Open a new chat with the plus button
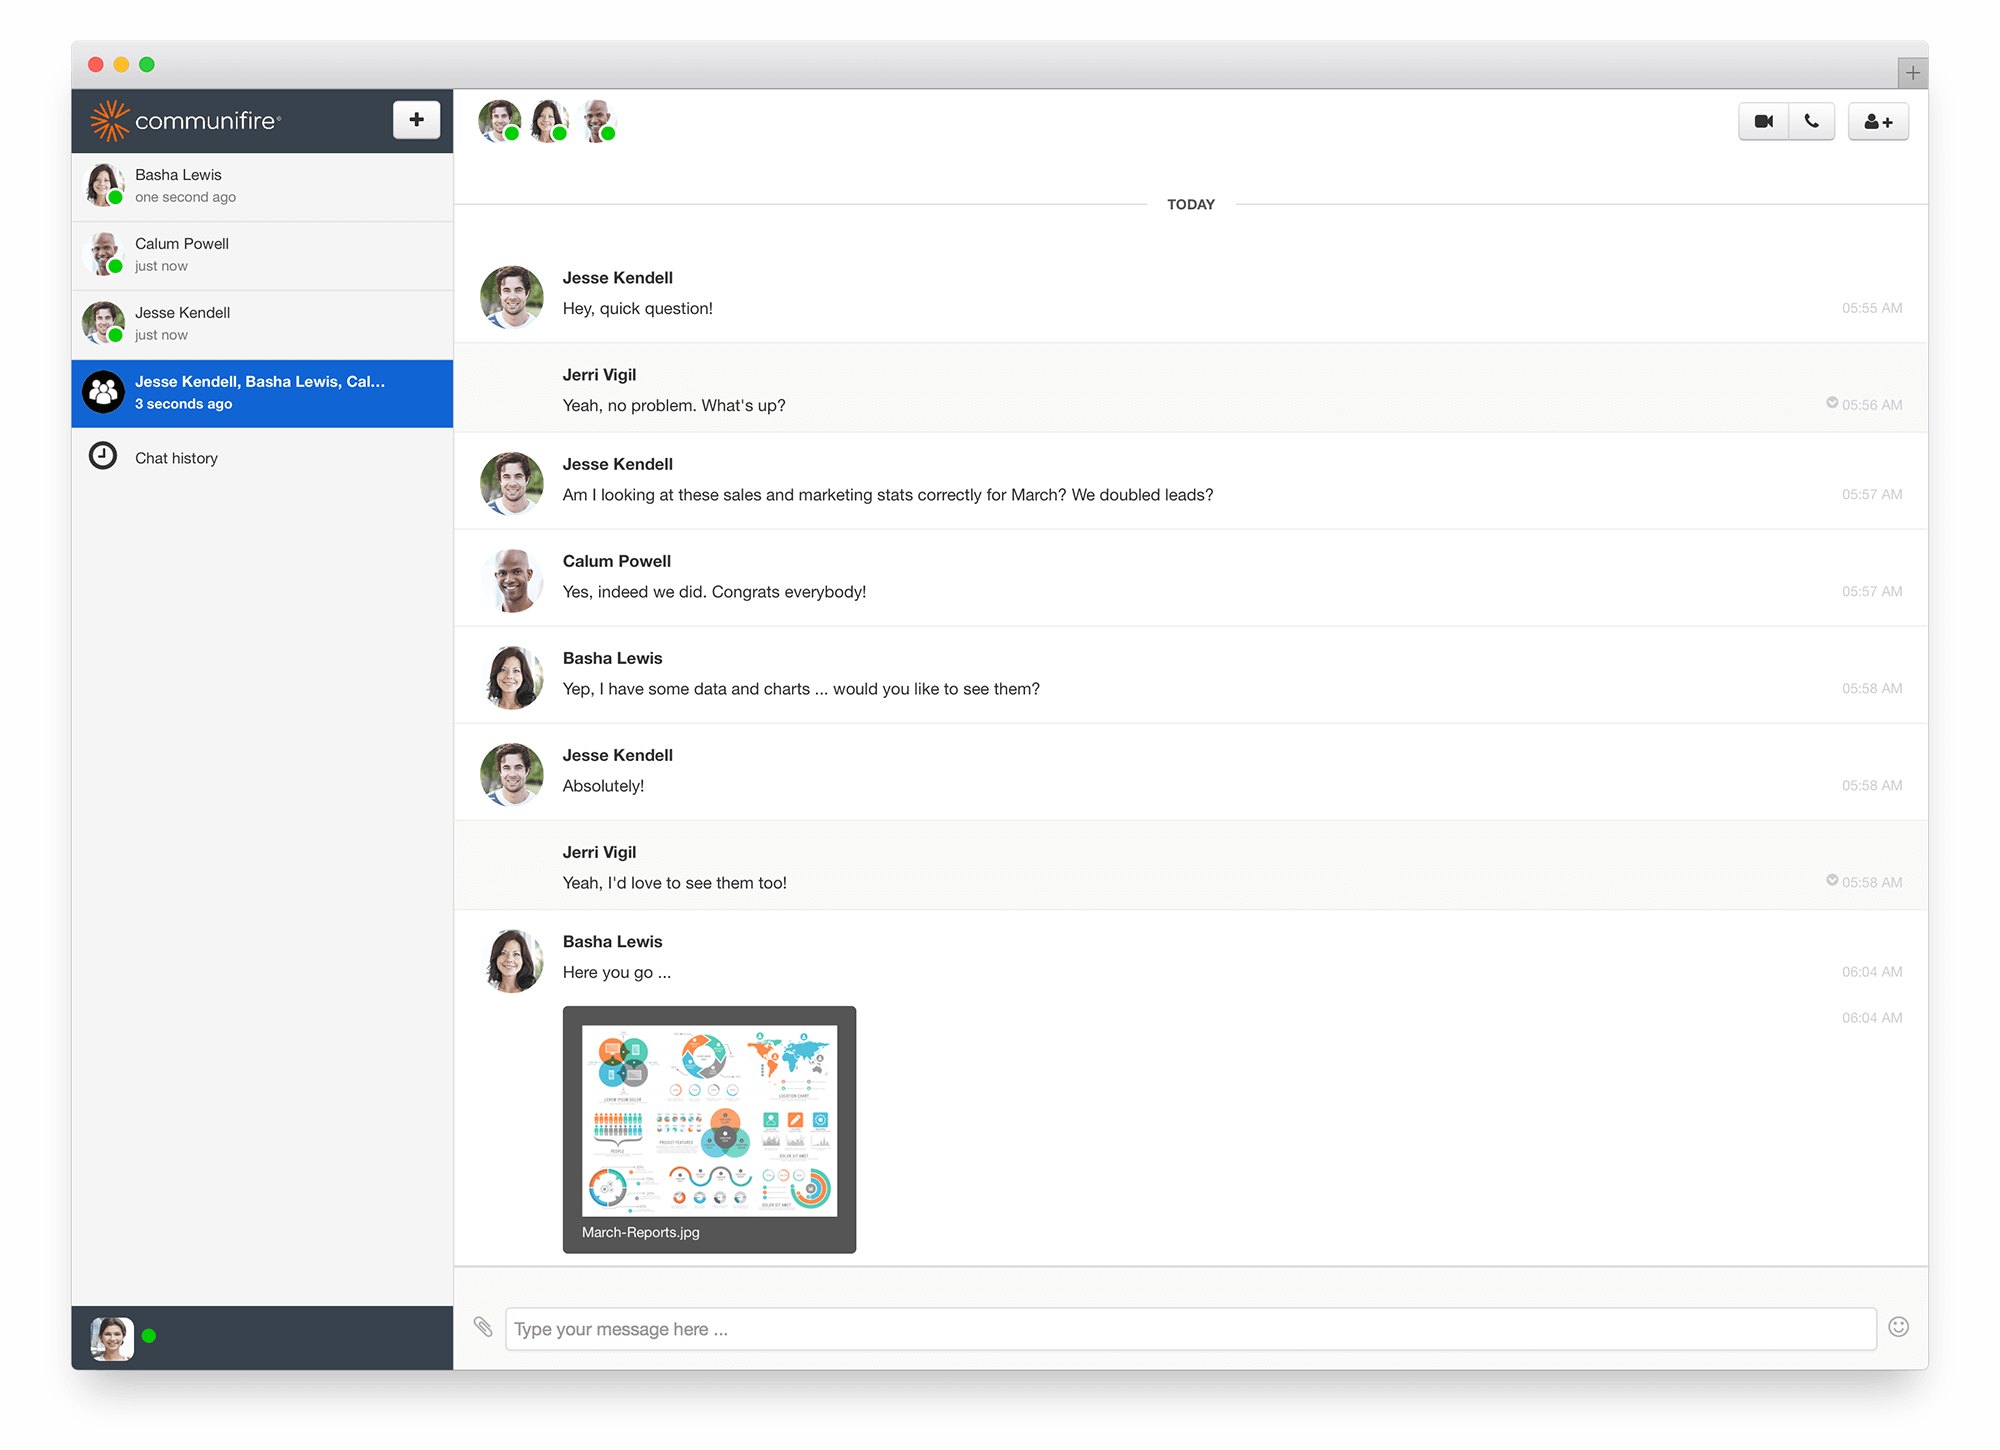 pyautogui.click(x=416, y=119)
